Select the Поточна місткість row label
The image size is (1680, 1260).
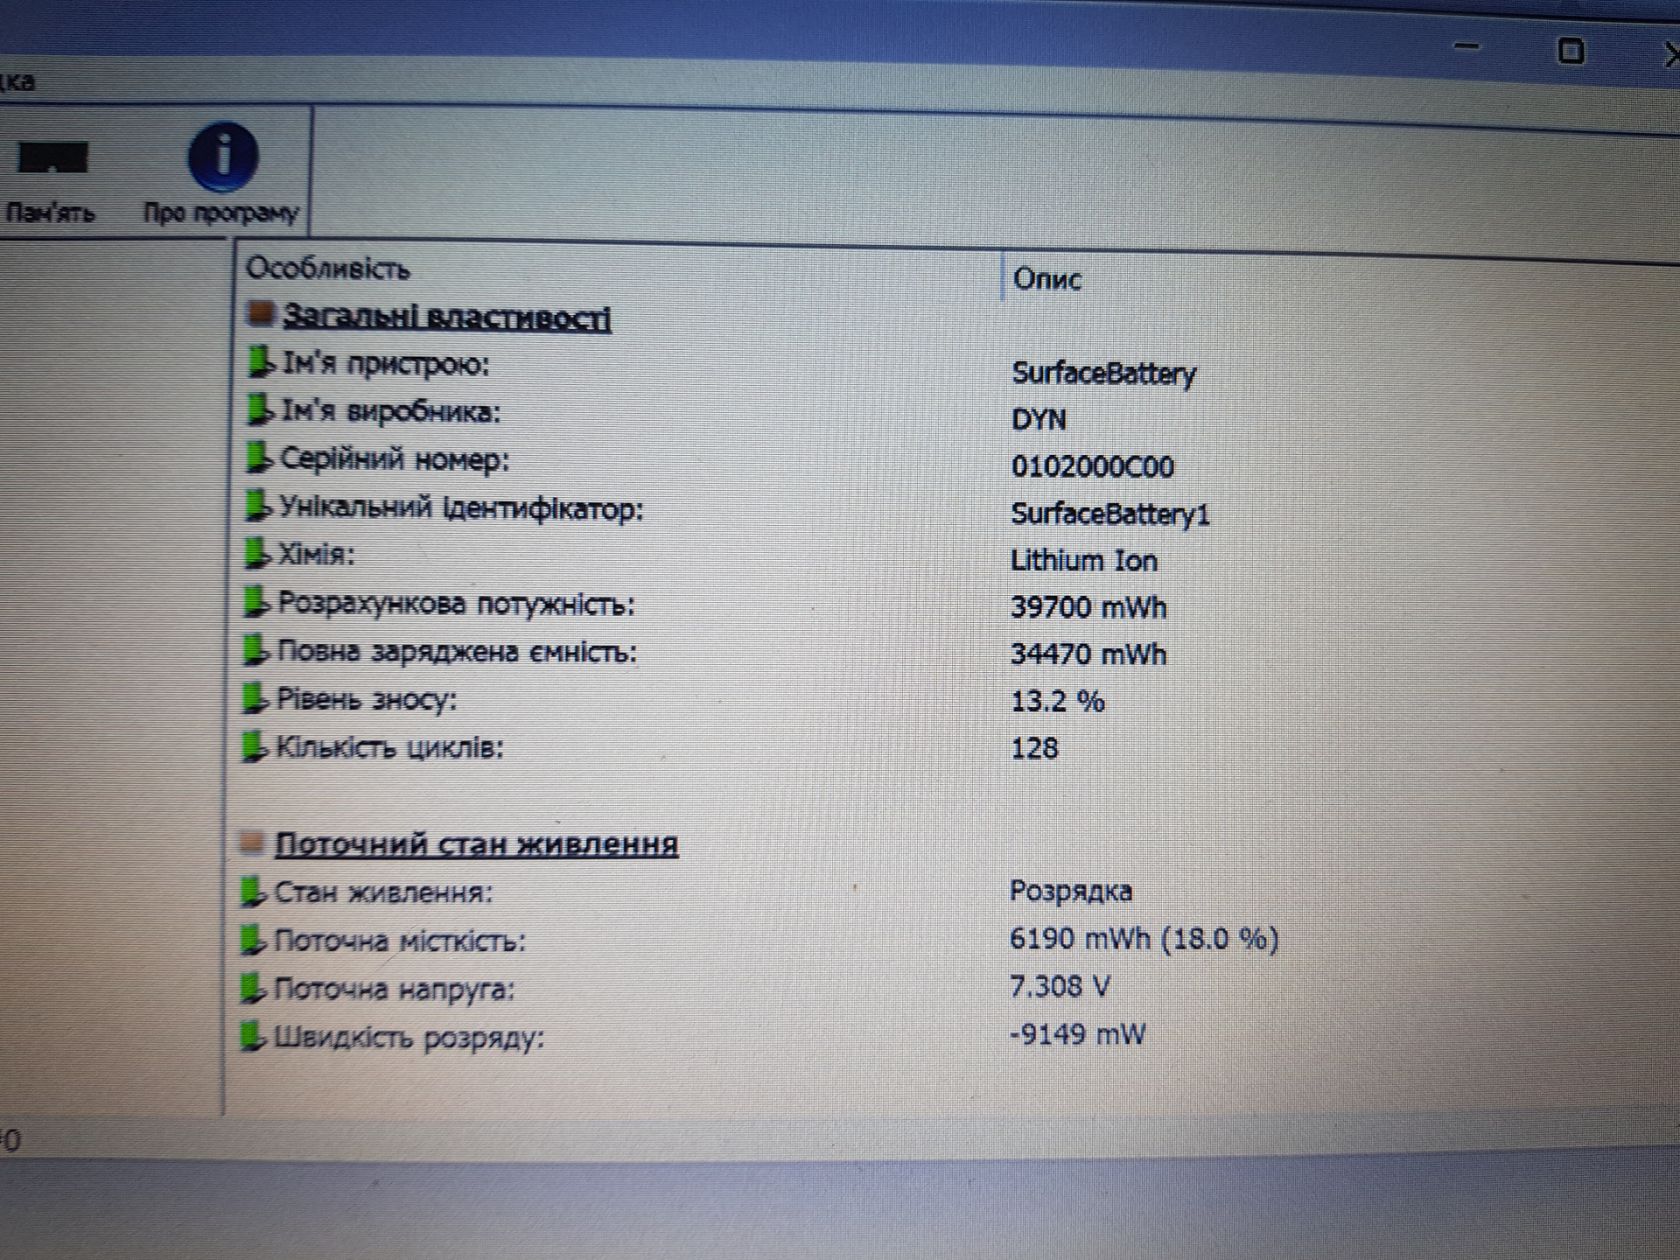[399, 941]
